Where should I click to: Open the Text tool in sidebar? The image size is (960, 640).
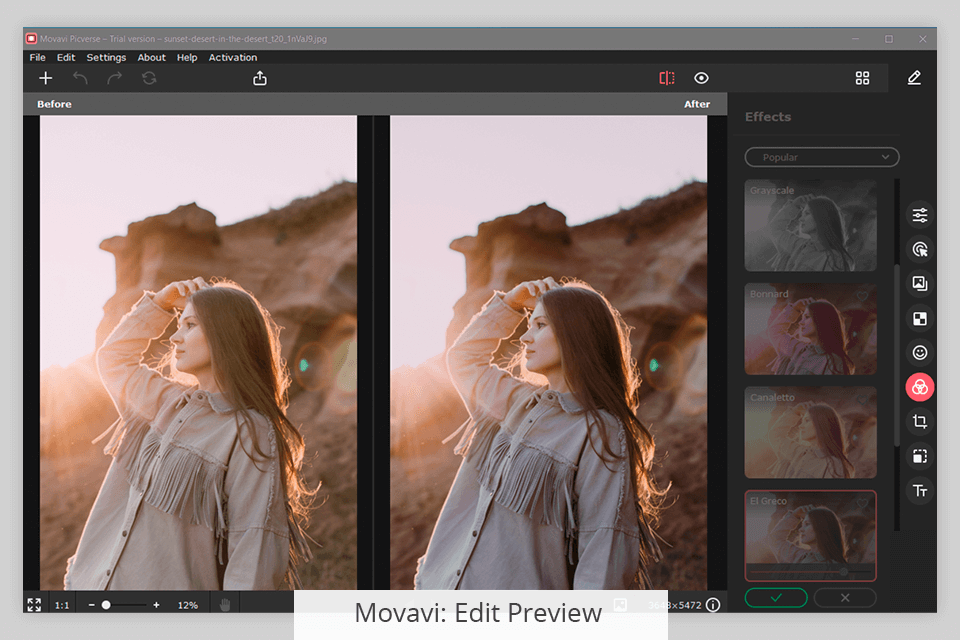coord(920,490)
